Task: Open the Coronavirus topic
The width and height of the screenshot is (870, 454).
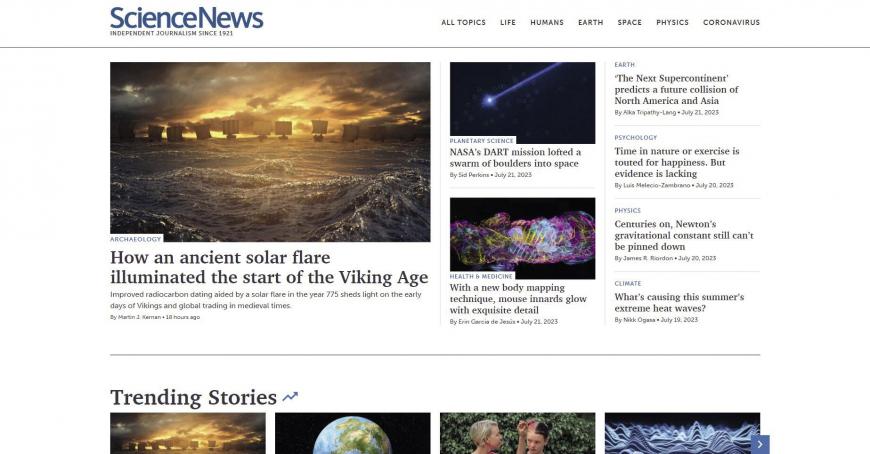Action: point(731,23)
